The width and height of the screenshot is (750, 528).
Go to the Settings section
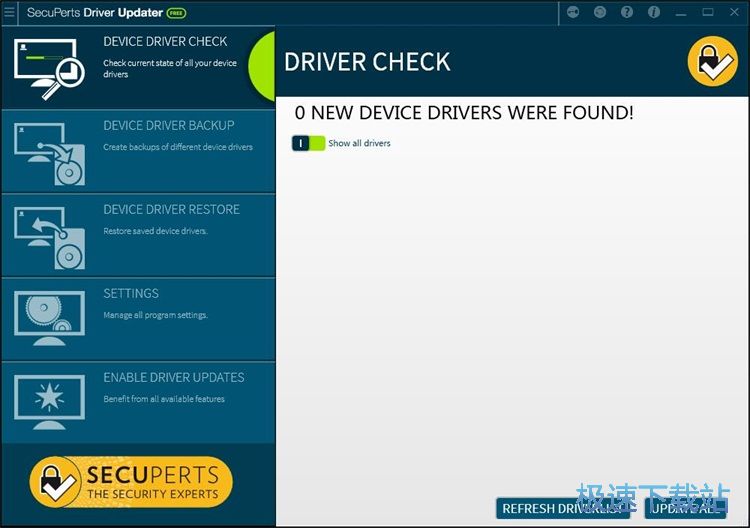[138, 320]
